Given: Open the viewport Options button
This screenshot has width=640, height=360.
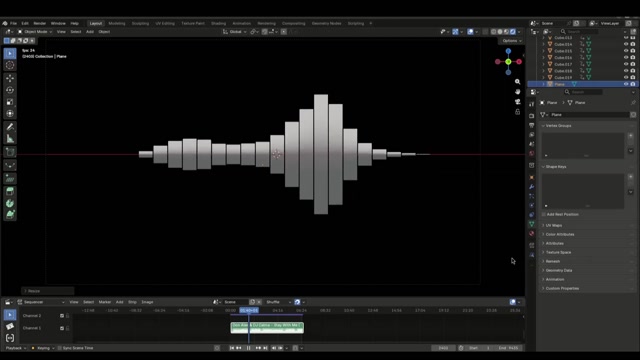Looking at the screenshot, I should pos(512,41).
